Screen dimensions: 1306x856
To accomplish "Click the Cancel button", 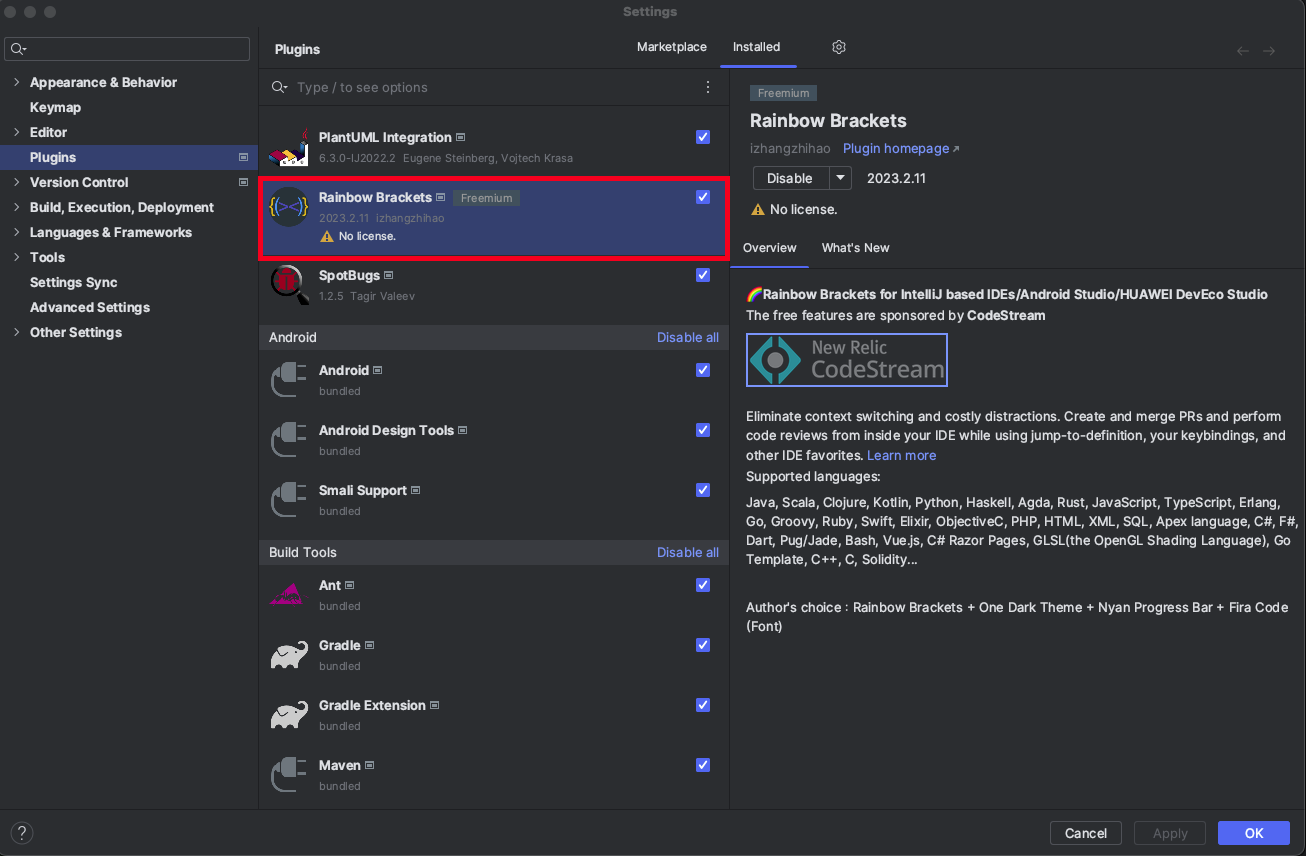I will tap(1086, 833).
